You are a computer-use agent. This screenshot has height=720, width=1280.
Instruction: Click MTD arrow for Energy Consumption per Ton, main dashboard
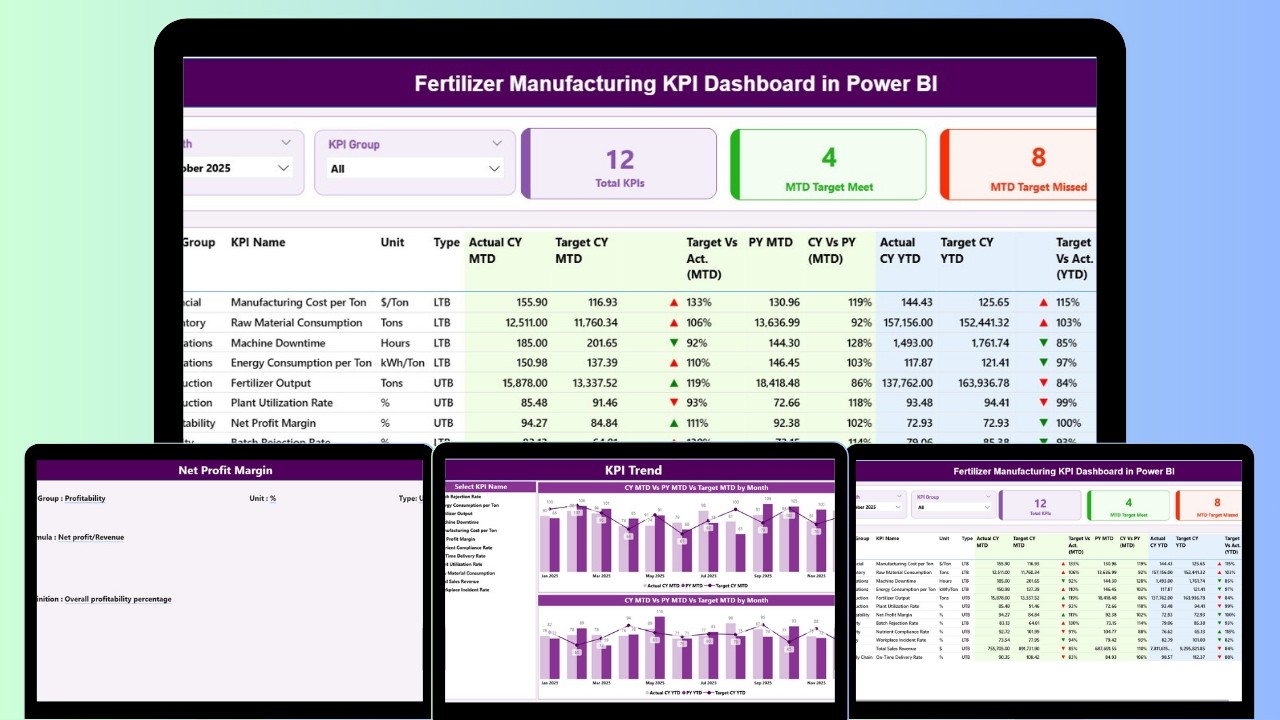[674, 362]
